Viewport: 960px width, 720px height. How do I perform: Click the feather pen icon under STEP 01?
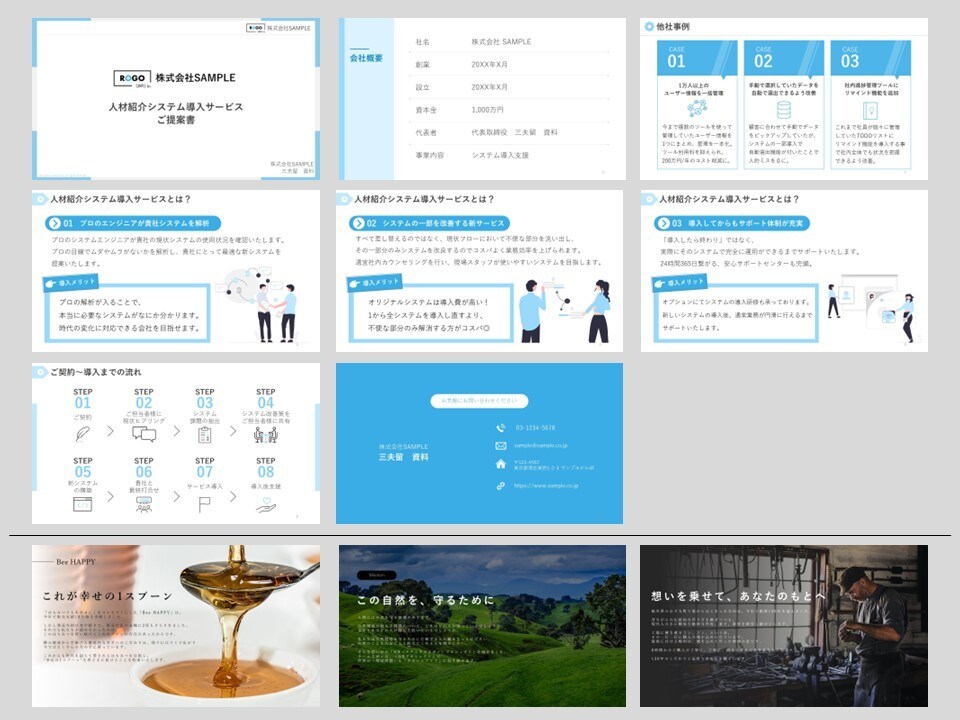pyautogui.click(x=83, y=433)
